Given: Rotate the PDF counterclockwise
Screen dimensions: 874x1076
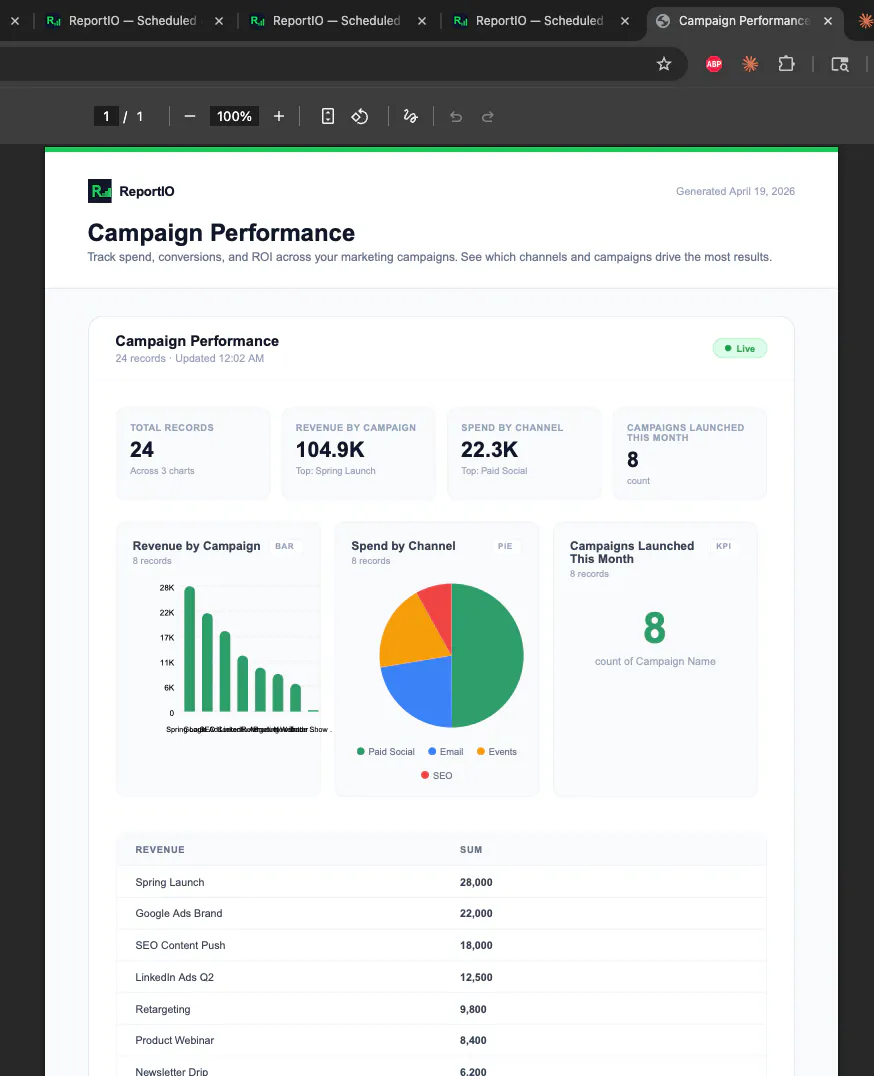Looking at the screenshot, I should 360,117.
